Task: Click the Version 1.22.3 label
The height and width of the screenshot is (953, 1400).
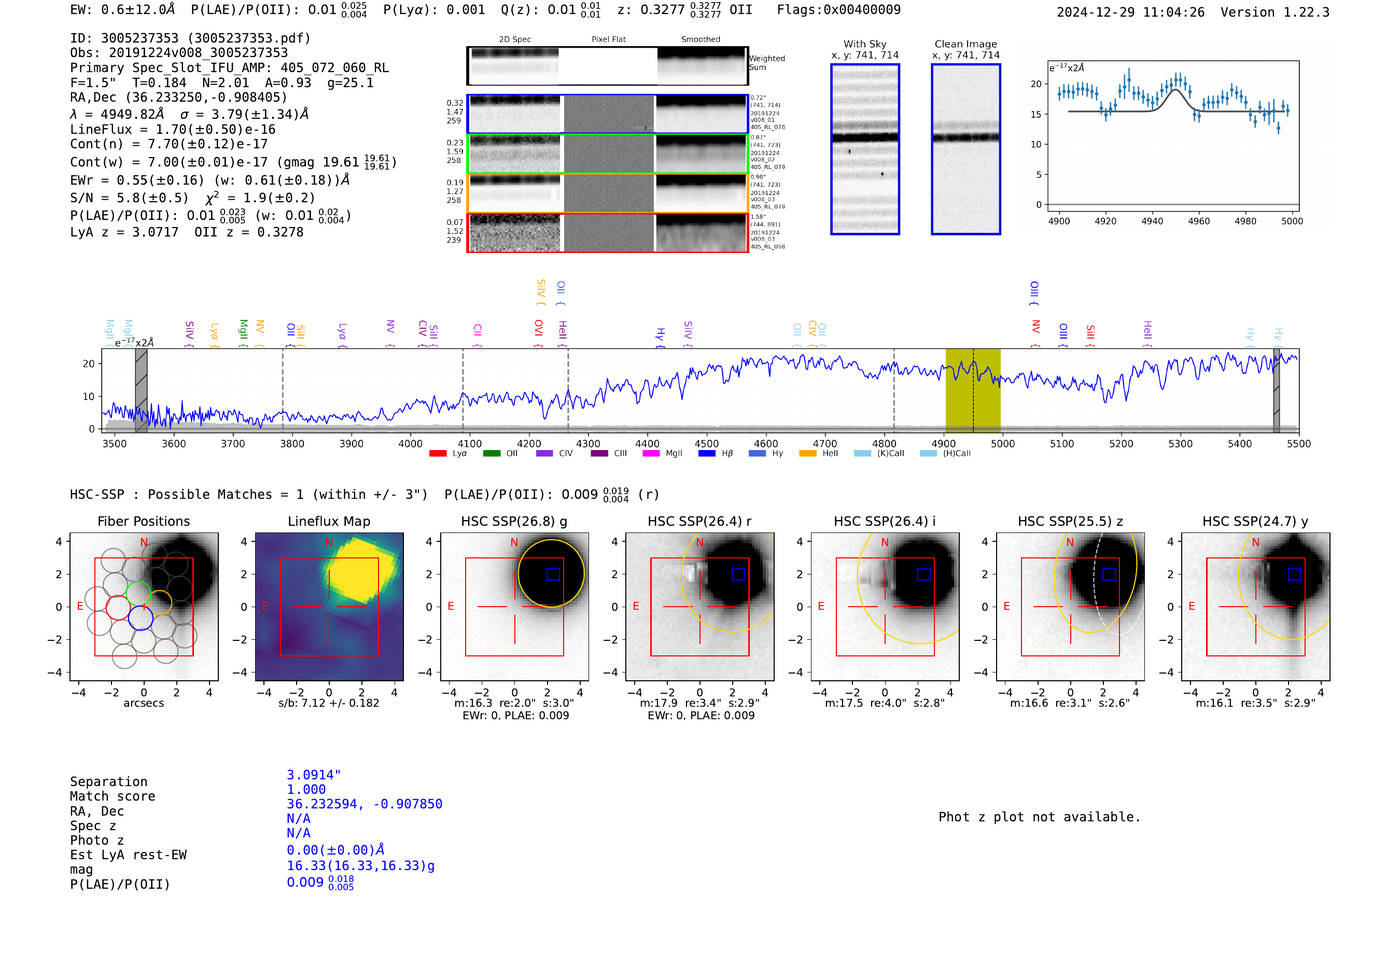Action: [x=1275, y=12]
